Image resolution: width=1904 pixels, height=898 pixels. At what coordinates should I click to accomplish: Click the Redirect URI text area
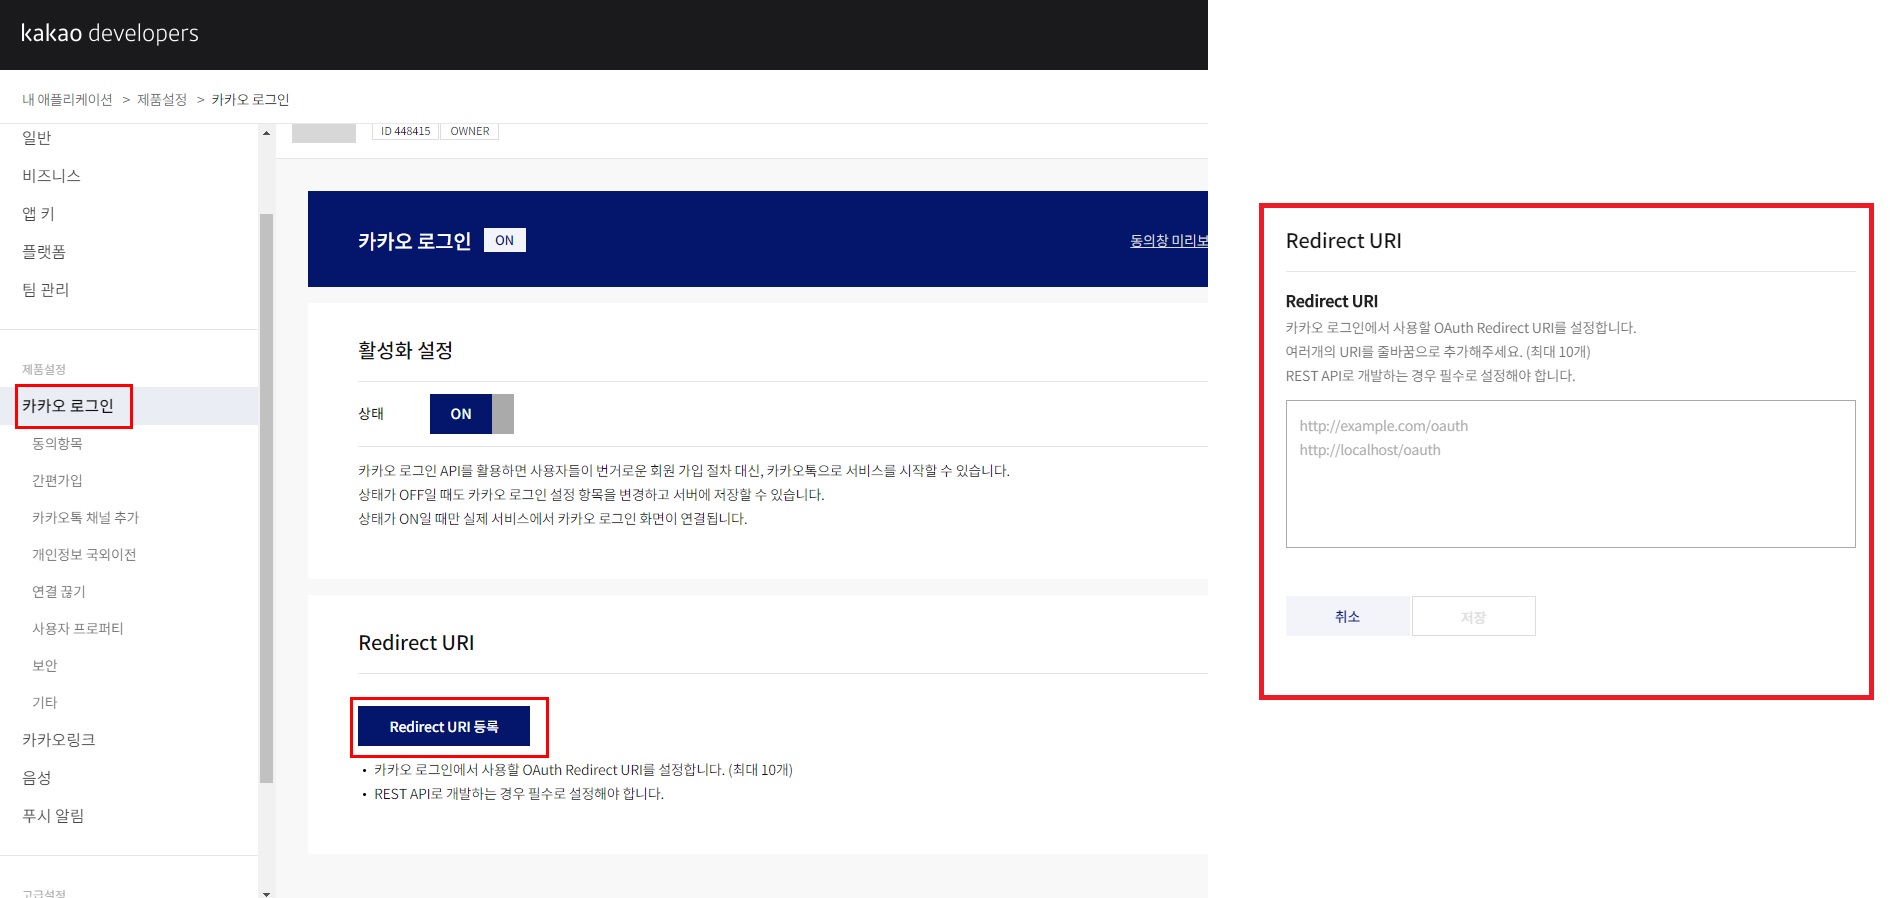1570,474
